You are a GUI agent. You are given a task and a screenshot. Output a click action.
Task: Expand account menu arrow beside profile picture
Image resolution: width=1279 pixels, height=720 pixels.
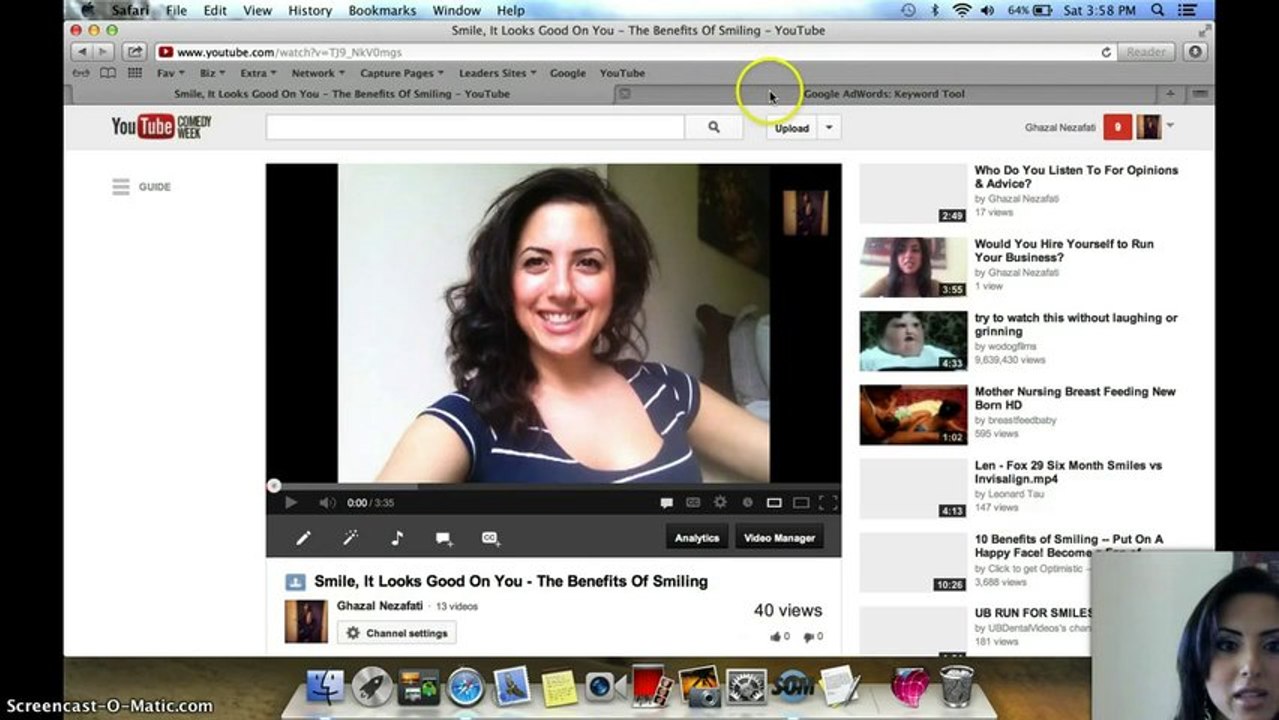[x=1170, y=126]
